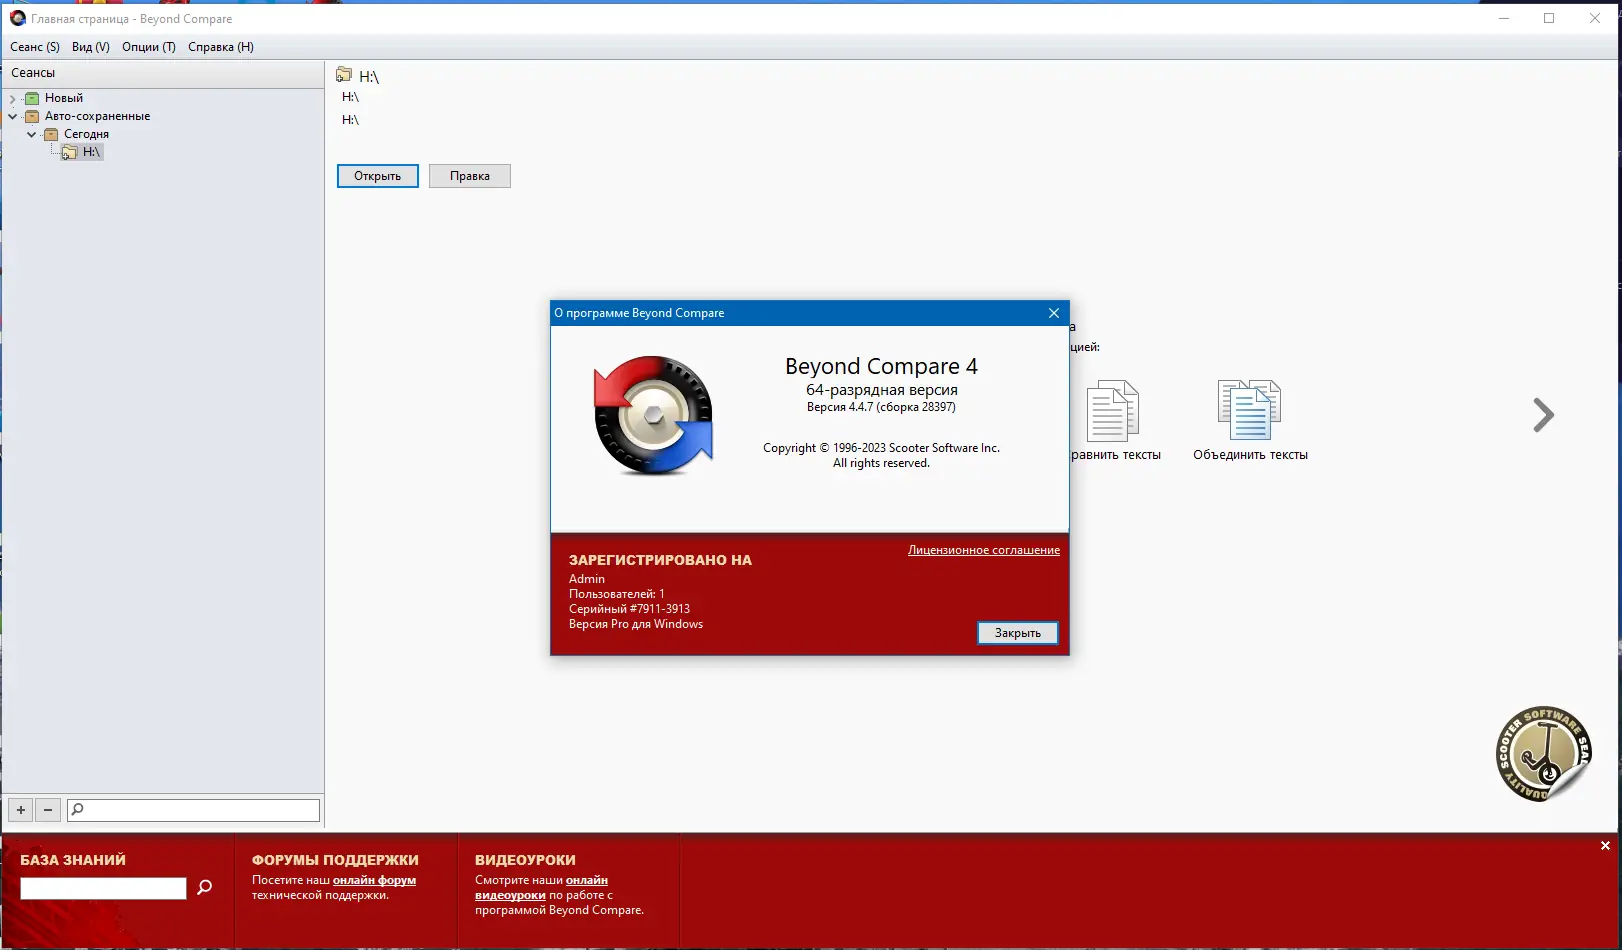Close the red support banner
The height and width of the screenshot is (950, 1622).
[1606, 846]
